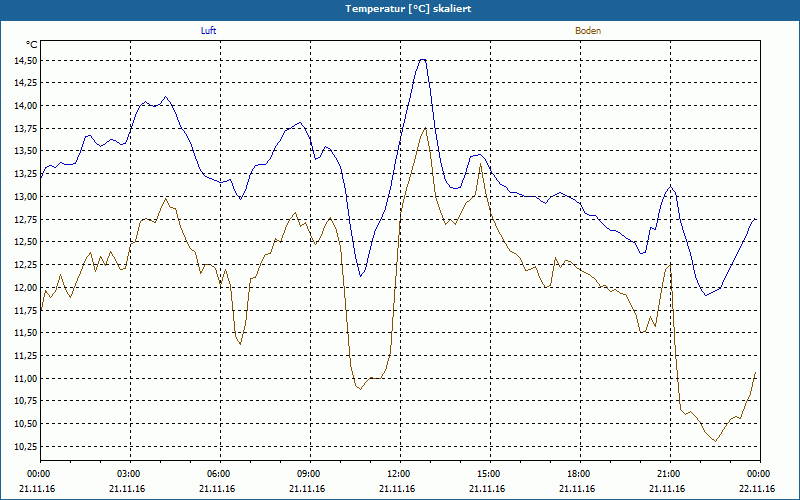Viewport: 800px width, 500px height.
Task: Click the 03:00 time axis label
Action: tap(129, 474)
